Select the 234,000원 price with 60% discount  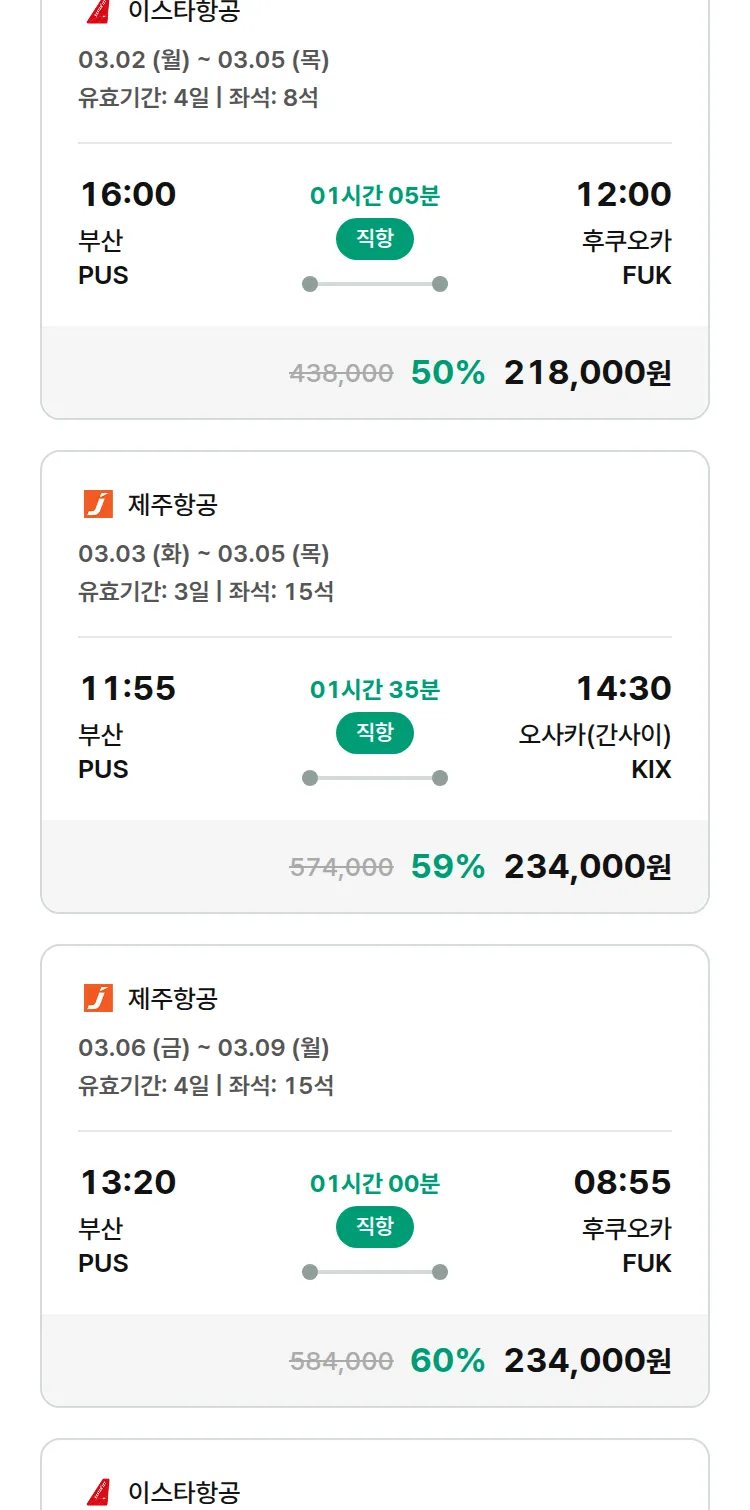(x=587, y=1361)
